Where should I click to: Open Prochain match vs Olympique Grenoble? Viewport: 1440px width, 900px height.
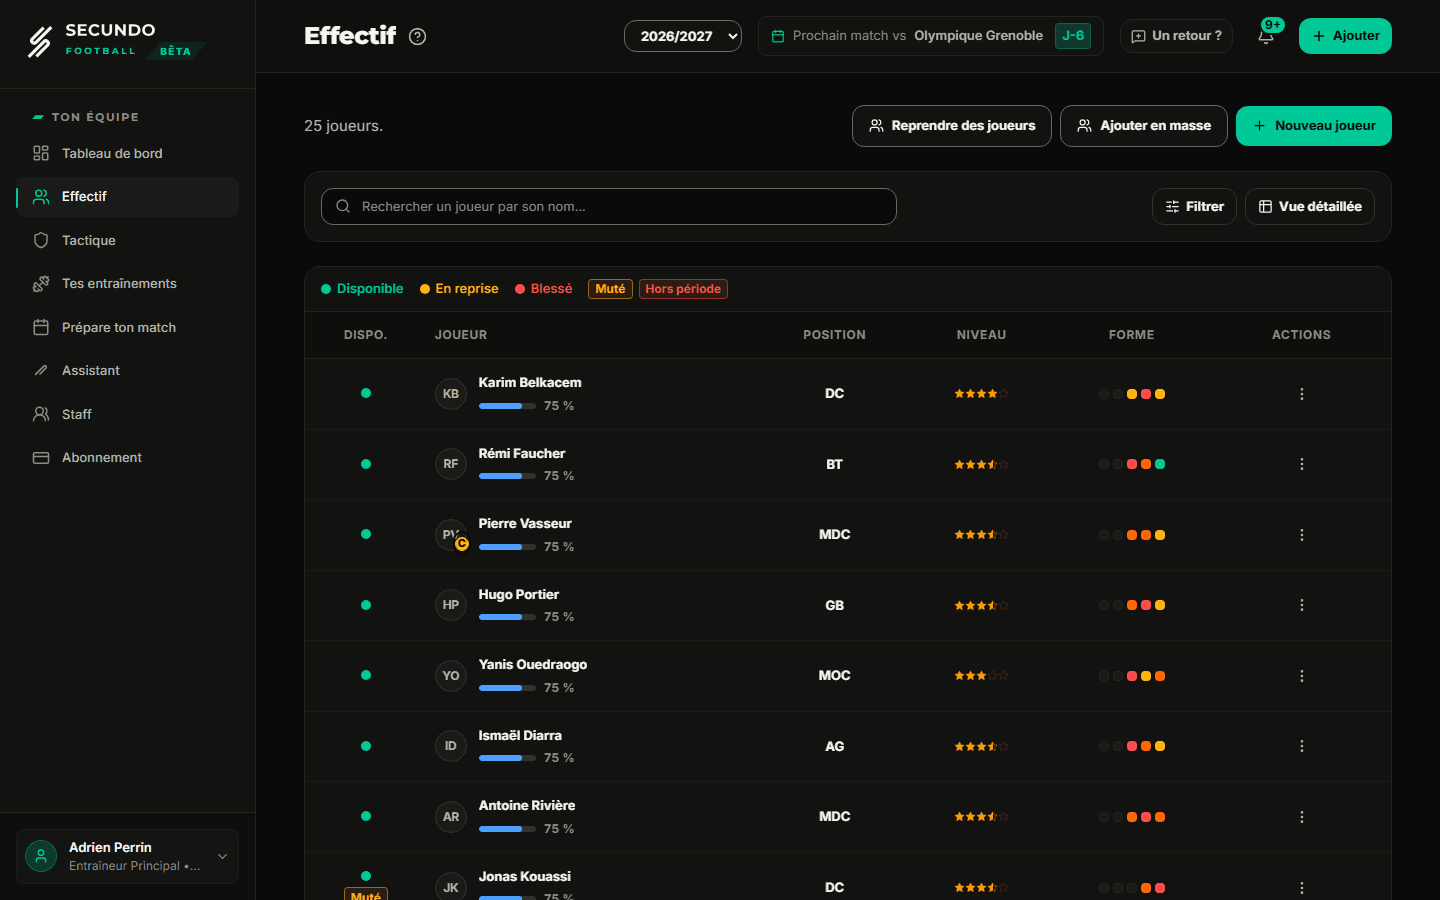[x=931, y=36]
